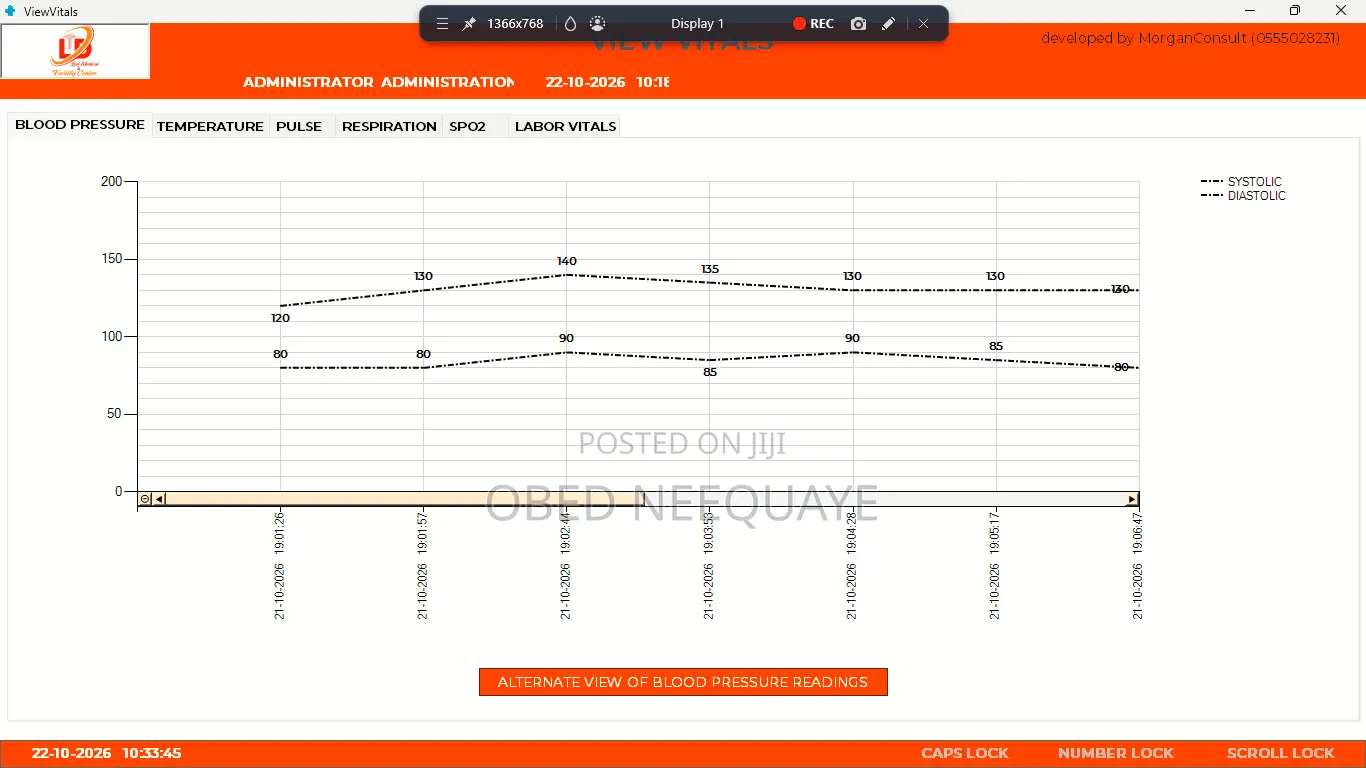This screenshot has width=1366, height=768.
Task: Take a screenshot with the camera icon
Action: click(858, 23)
